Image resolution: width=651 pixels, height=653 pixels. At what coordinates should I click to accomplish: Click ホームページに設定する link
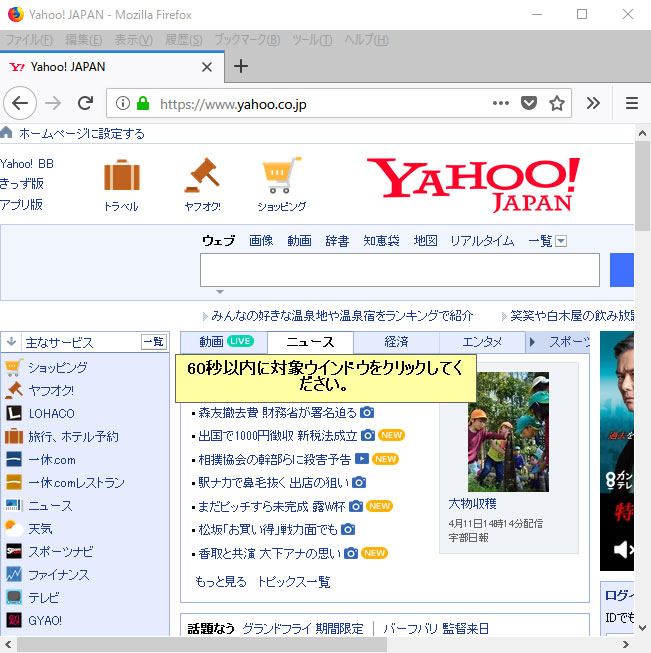[82, 133]
